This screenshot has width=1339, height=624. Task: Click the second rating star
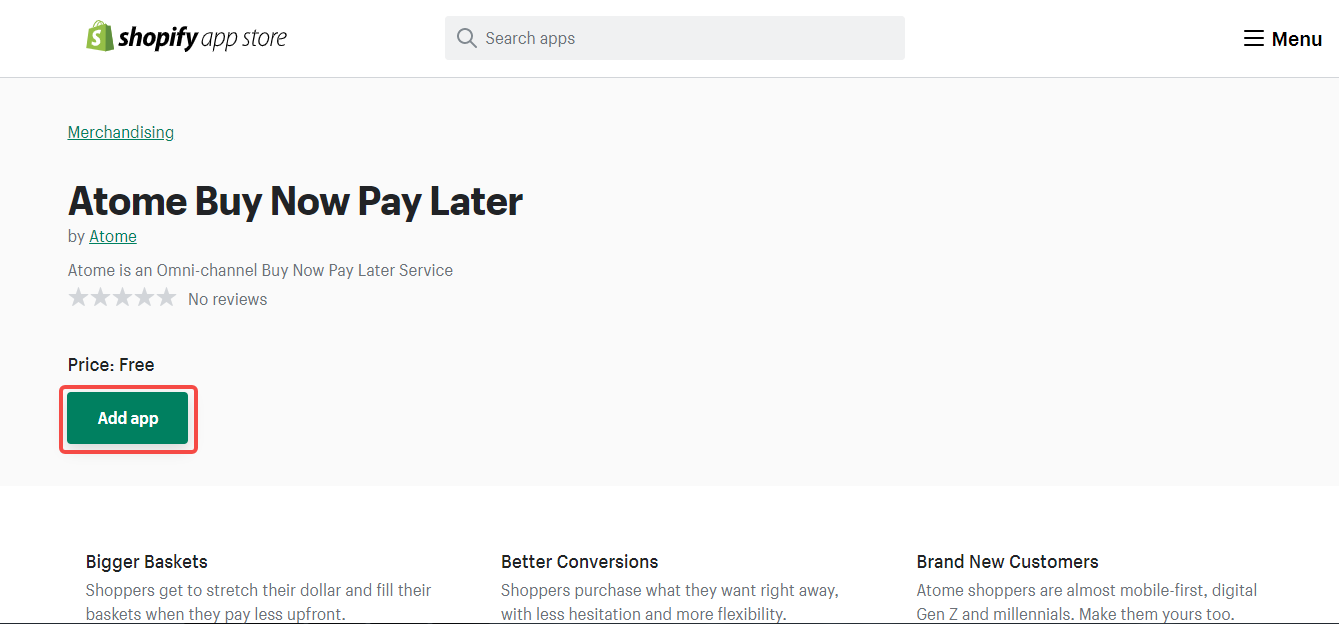point(100,297)
